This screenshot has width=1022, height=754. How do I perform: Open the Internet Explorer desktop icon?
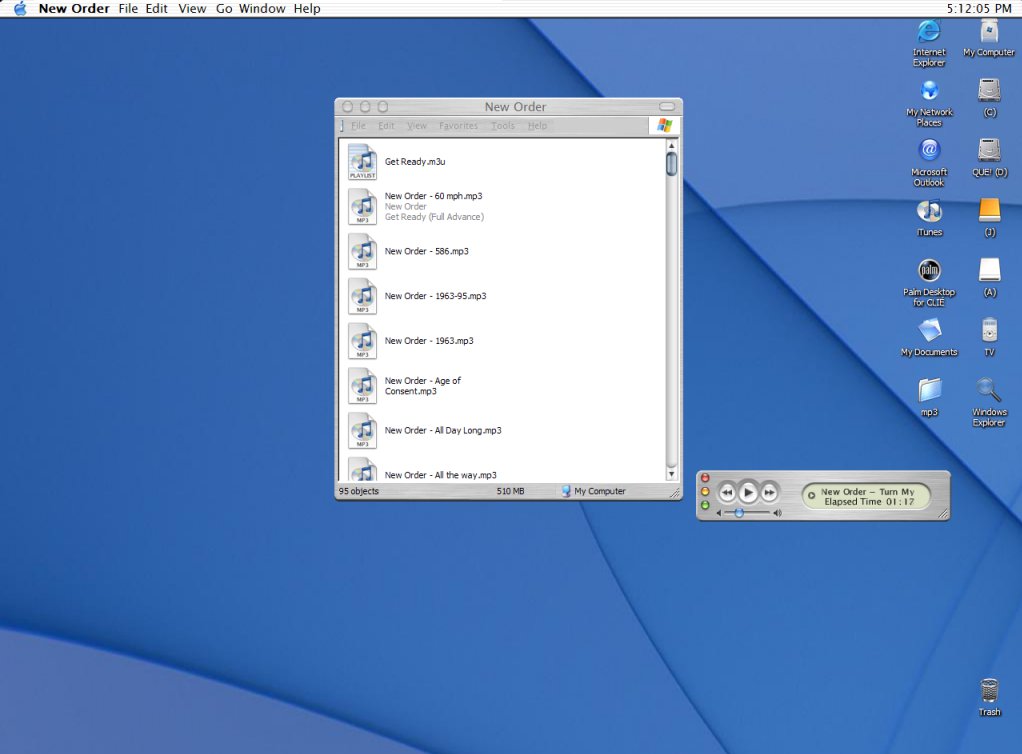point(929,32)
